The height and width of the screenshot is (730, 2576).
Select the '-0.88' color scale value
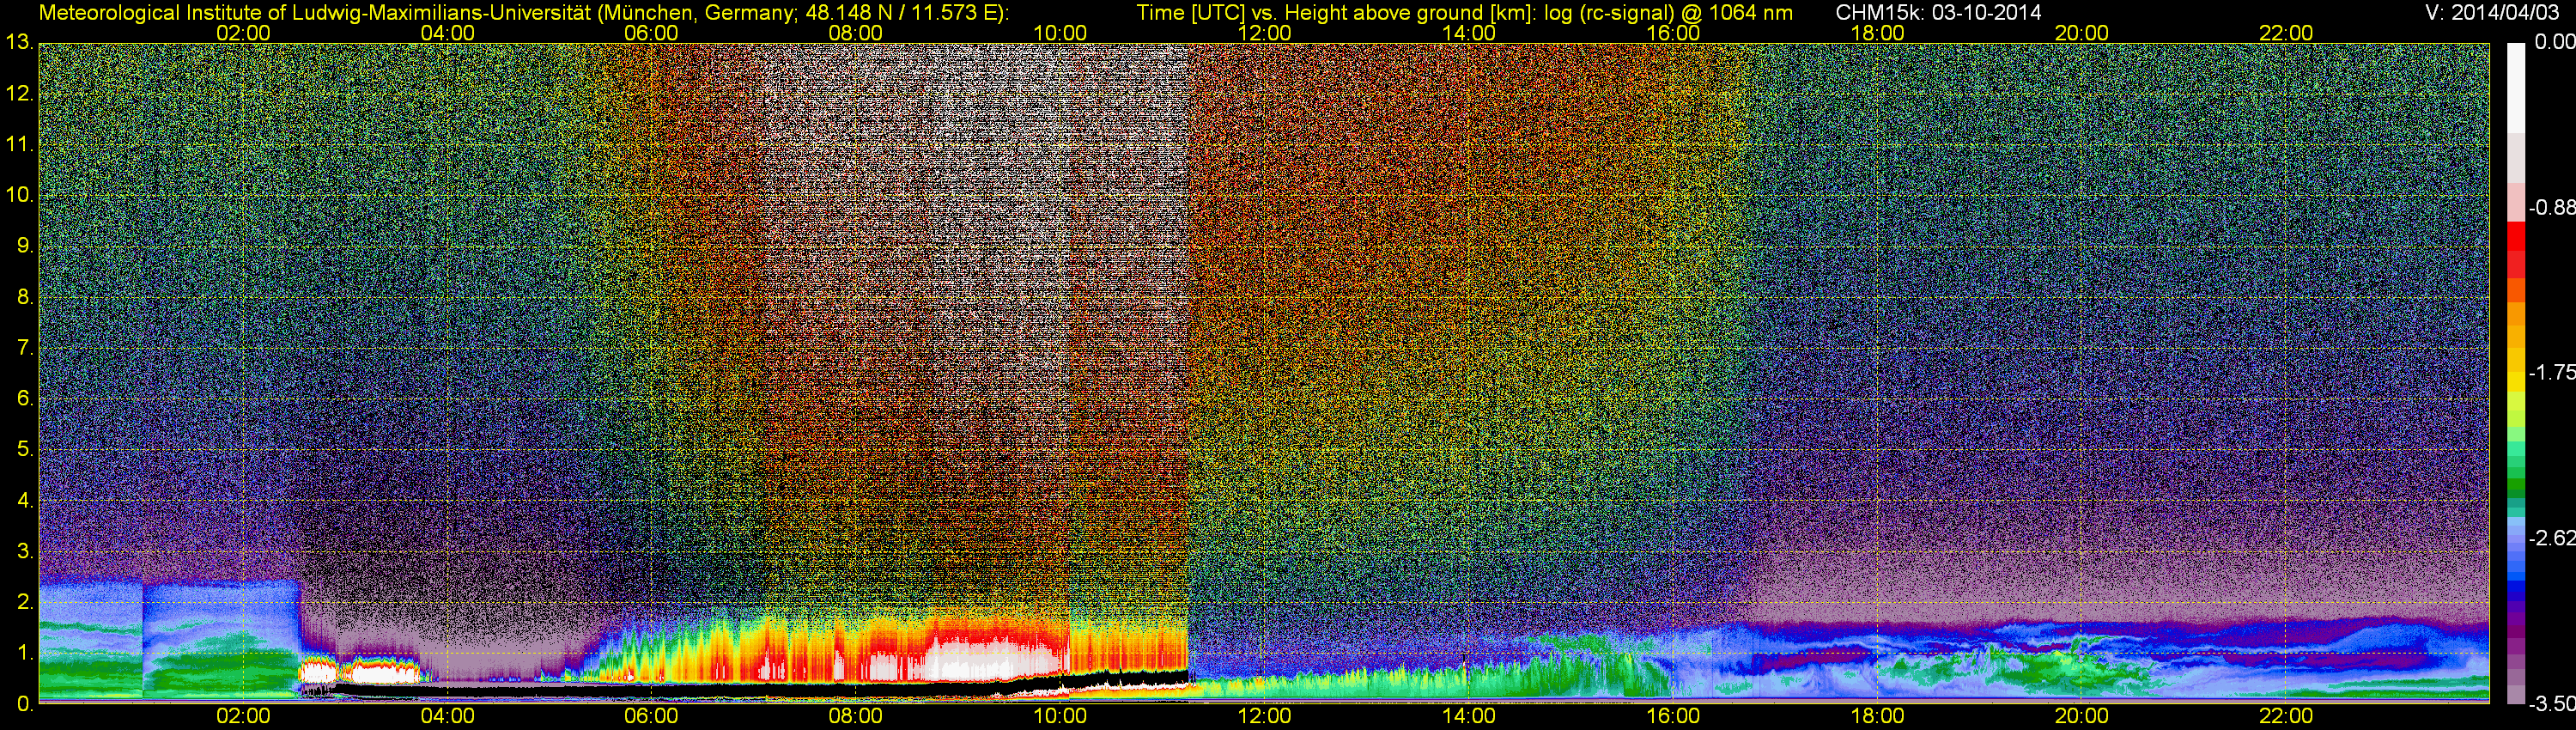[2551, 208]
